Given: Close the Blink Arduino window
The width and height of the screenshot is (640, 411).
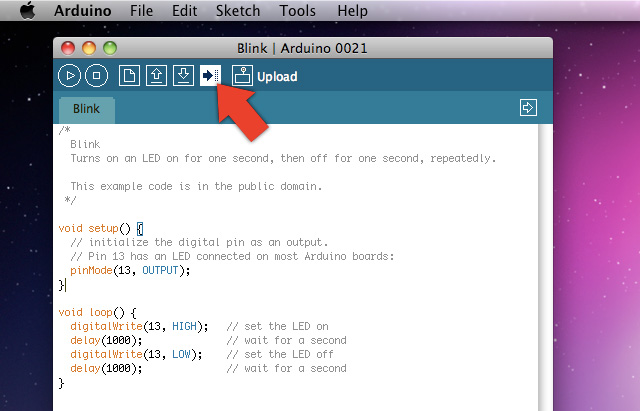Looking at the screenshot, I should (x=69, y=47).
